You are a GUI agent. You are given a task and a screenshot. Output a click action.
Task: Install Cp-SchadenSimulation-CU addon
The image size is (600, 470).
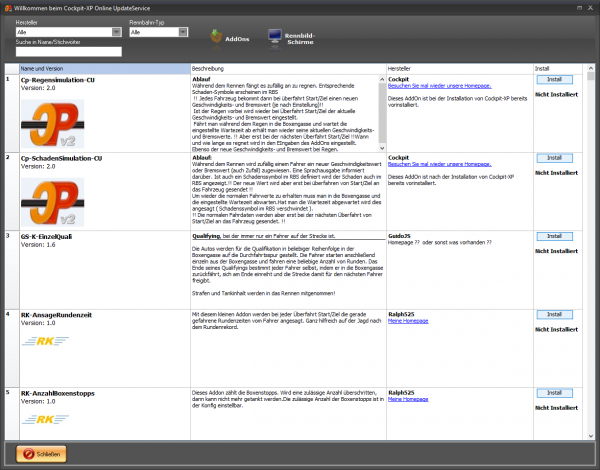click(x=554, y=158)
